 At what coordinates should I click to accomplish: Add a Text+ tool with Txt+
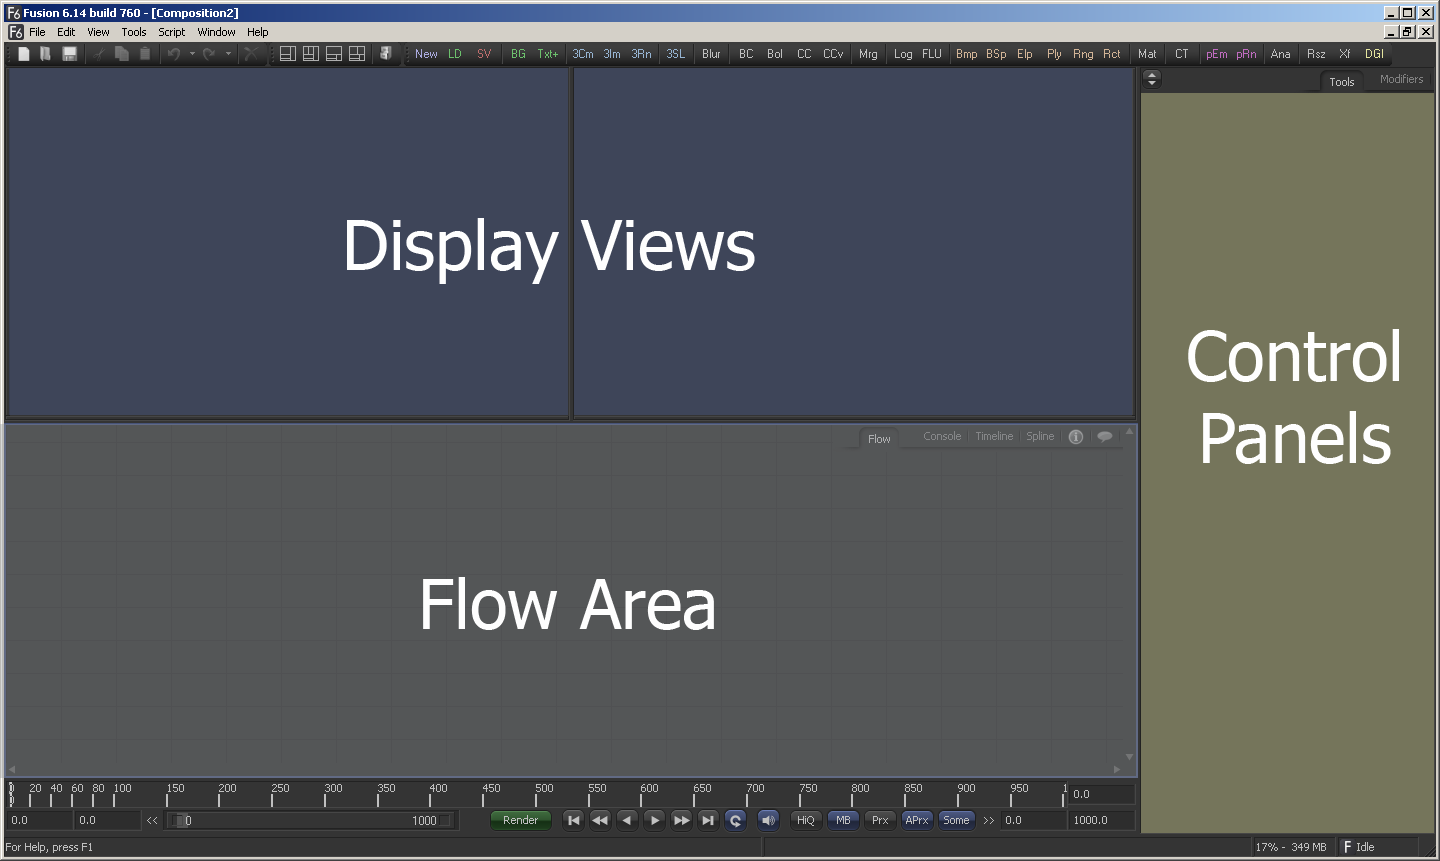[x=548, y=54]
